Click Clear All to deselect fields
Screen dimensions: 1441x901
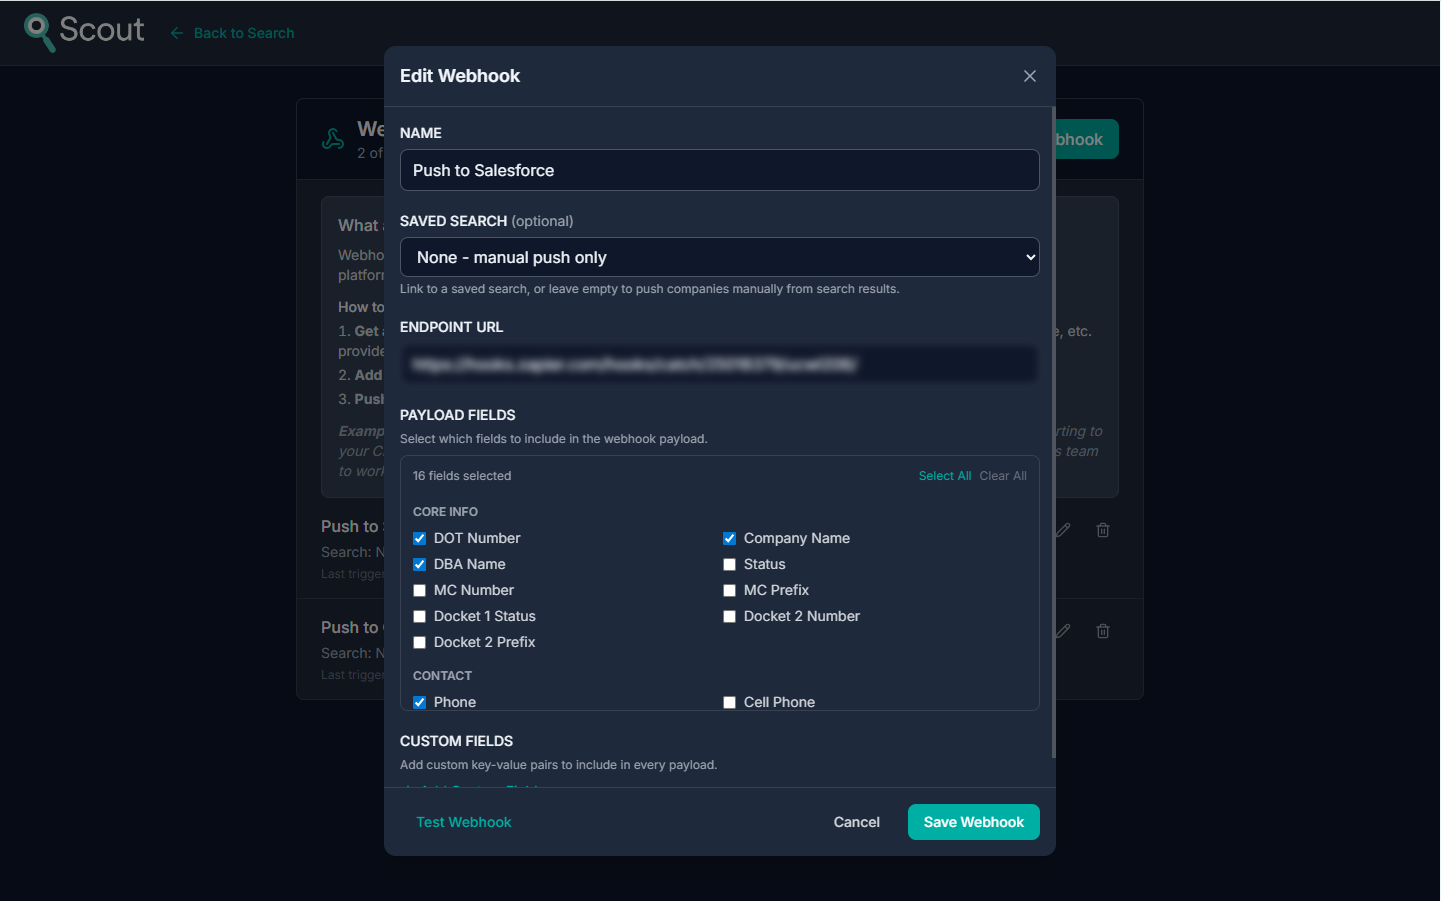(x=1003, y=475)
